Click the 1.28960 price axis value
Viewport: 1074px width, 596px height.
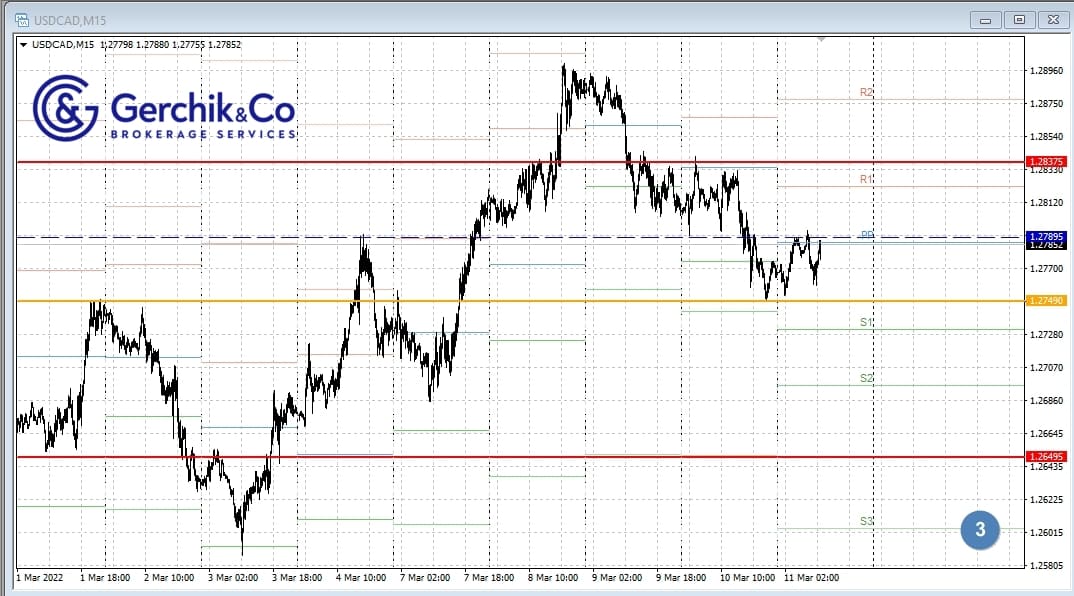tap(1046, 71)
